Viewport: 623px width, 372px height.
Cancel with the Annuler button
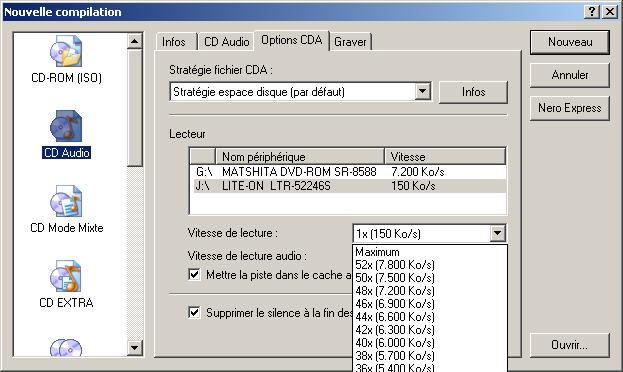click(x=570, y=75)
